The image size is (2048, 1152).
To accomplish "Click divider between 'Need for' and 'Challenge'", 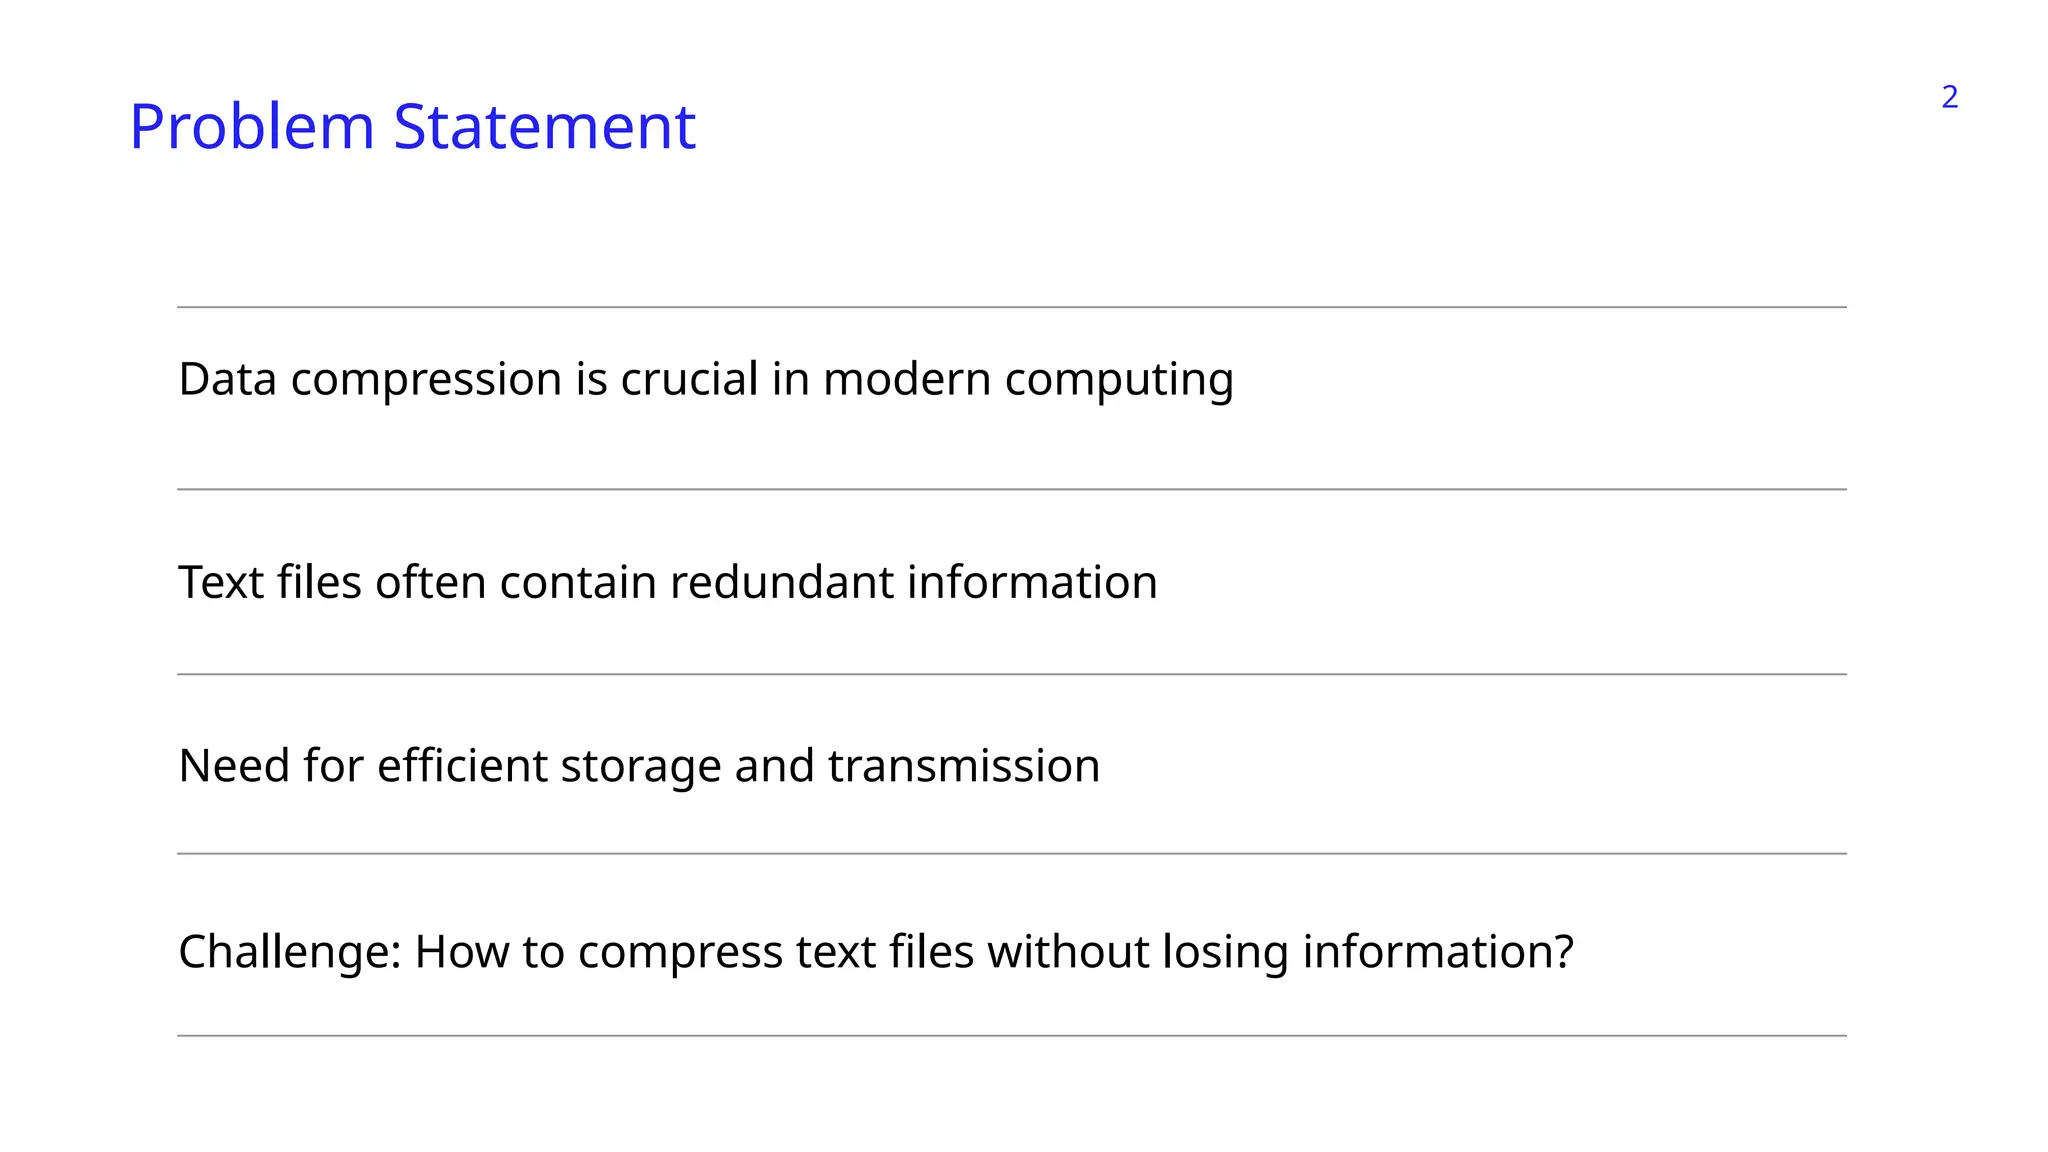I will pyautogui.click(x=1011, y=853).
